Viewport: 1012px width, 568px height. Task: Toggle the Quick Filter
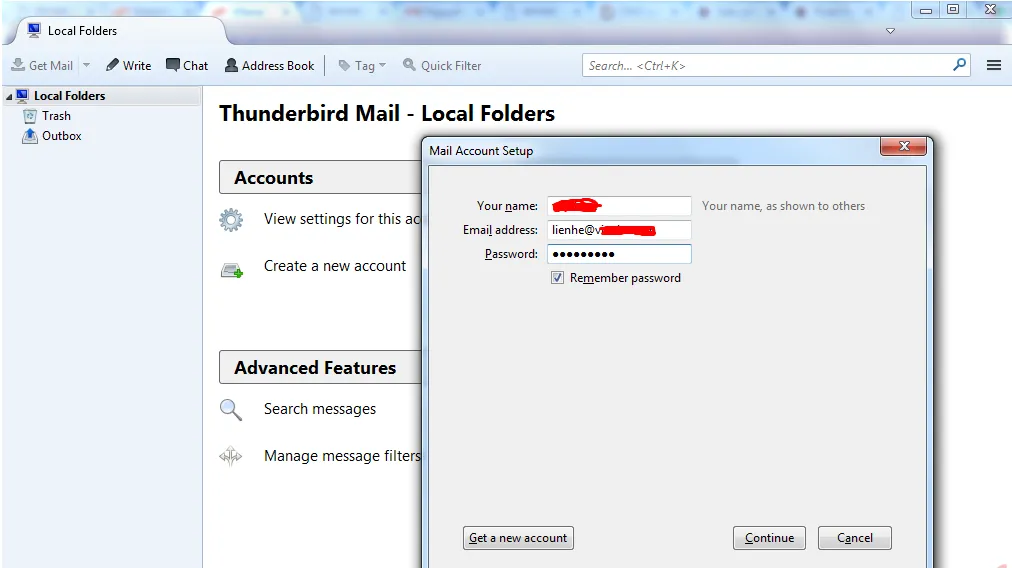click(442, 65)
